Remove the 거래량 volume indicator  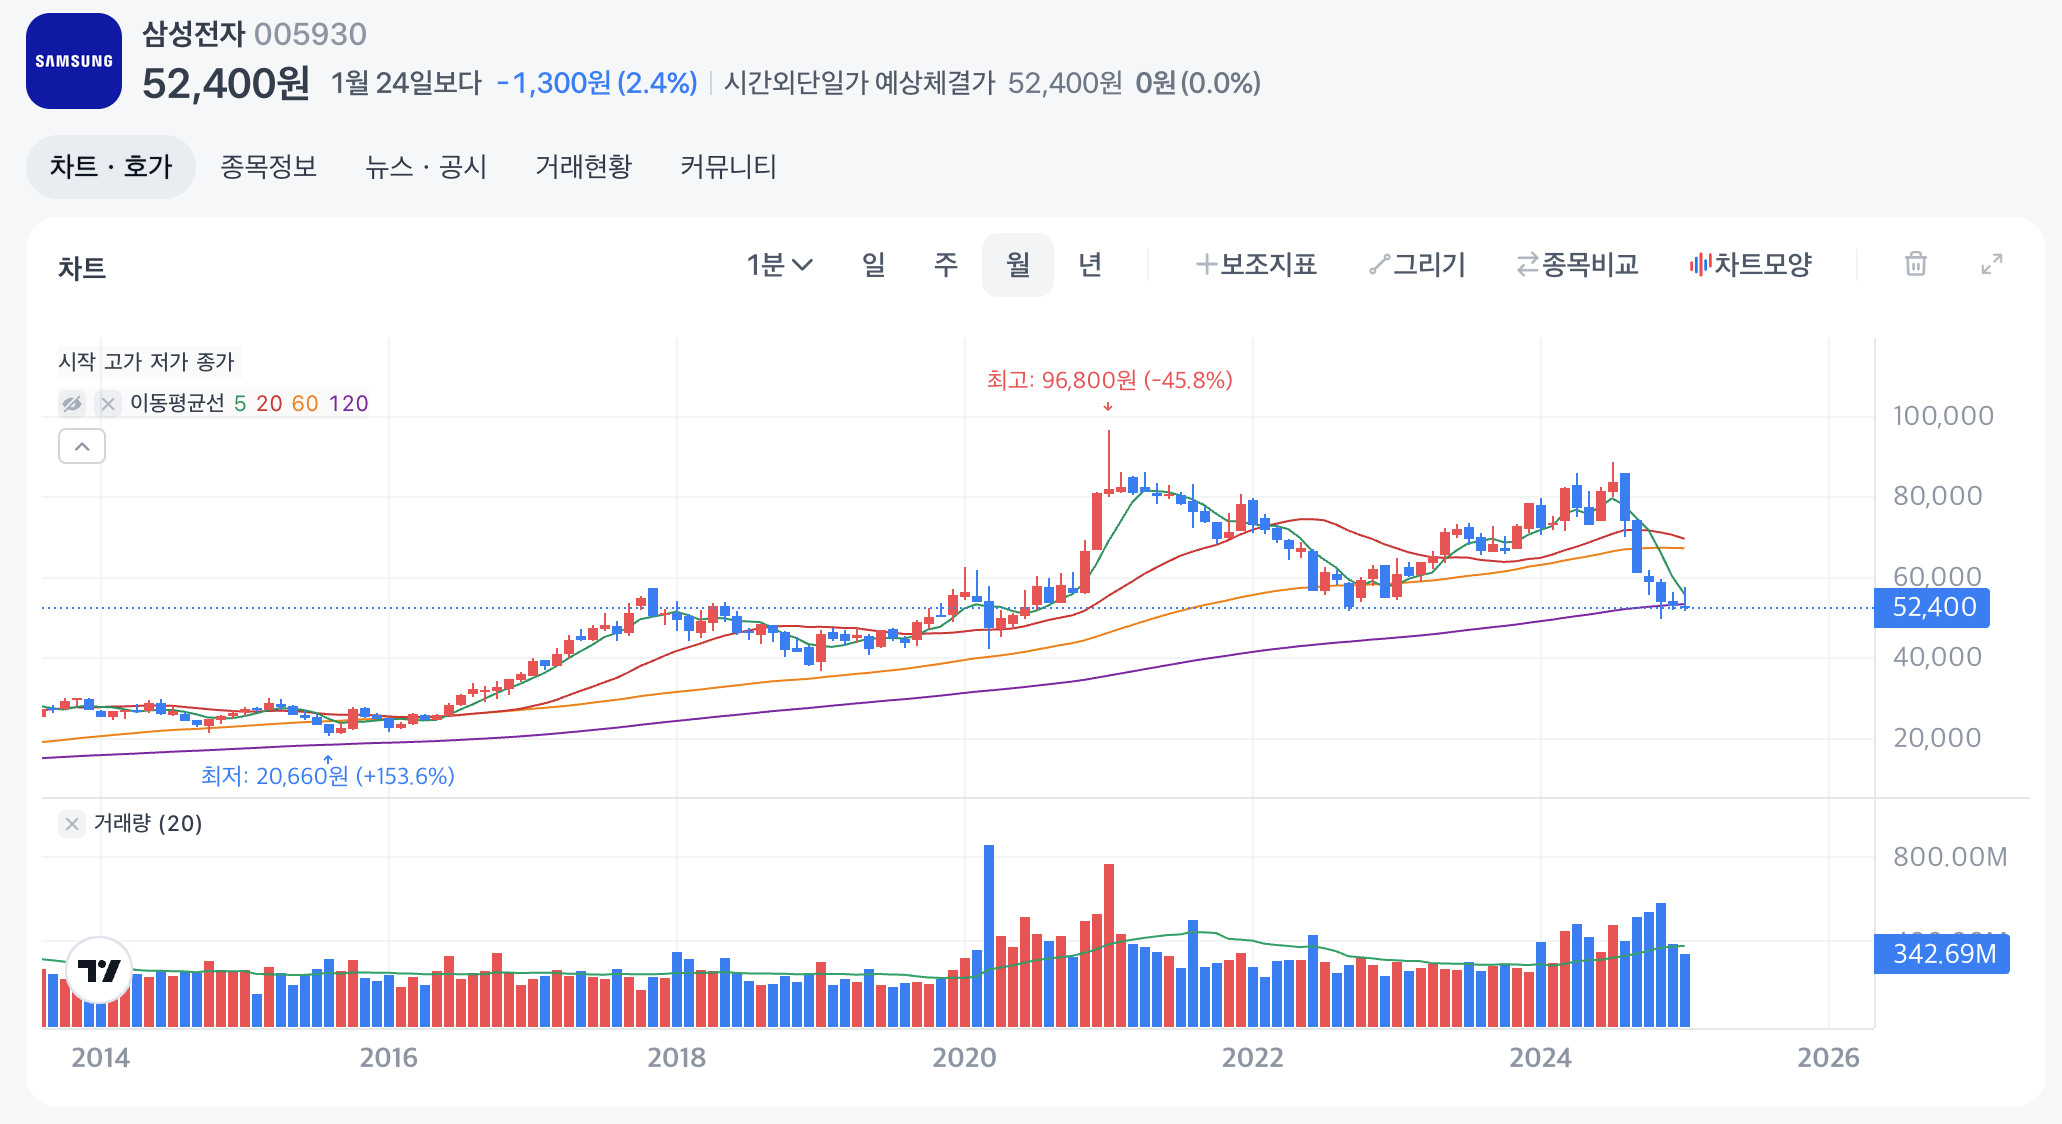(71, 823)
